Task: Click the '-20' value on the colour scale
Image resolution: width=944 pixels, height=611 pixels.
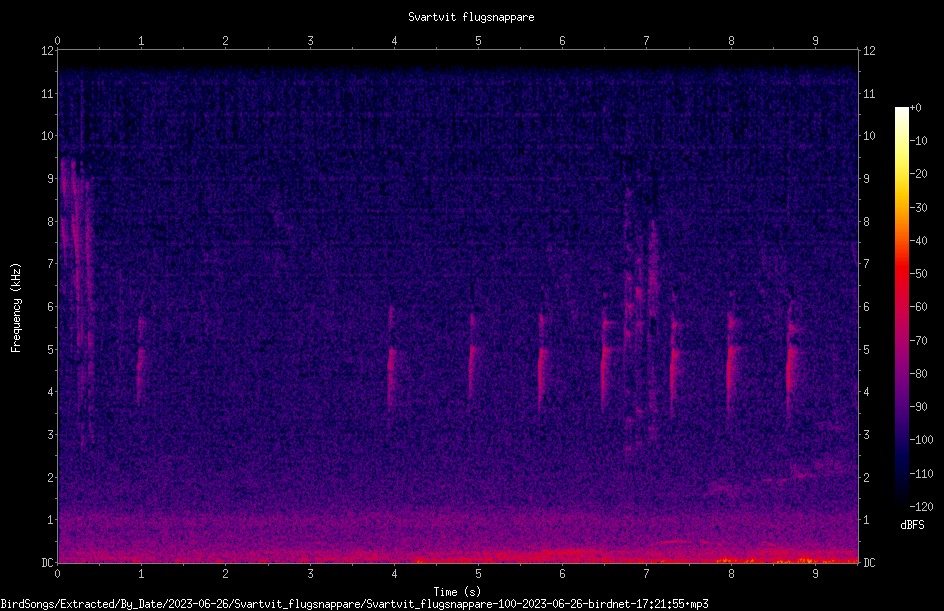Action: pos(918,174)
